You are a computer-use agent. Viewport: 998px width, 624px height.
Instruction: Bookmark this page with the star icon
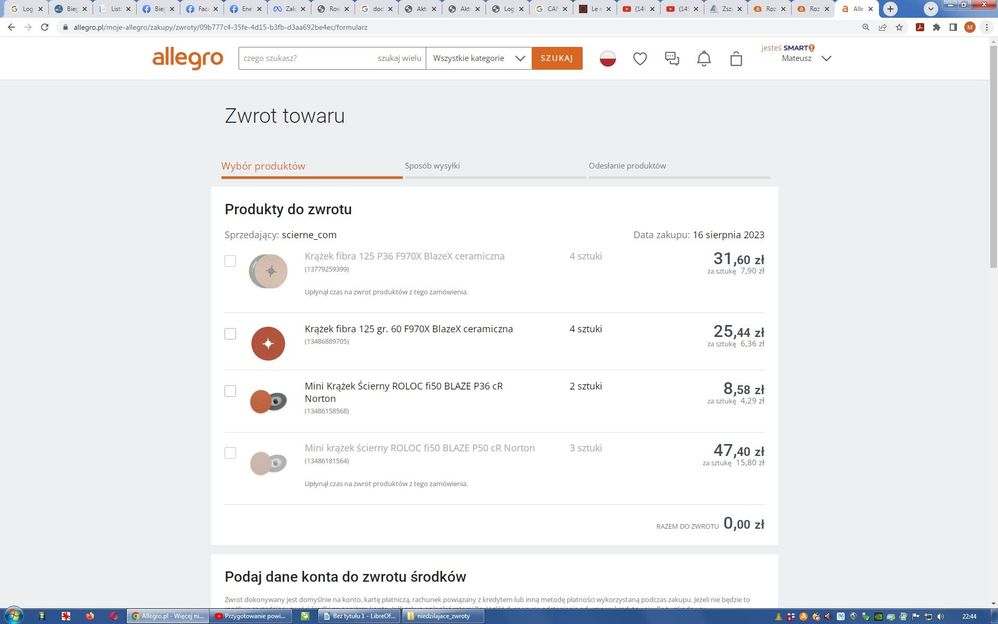coord(901,27)
